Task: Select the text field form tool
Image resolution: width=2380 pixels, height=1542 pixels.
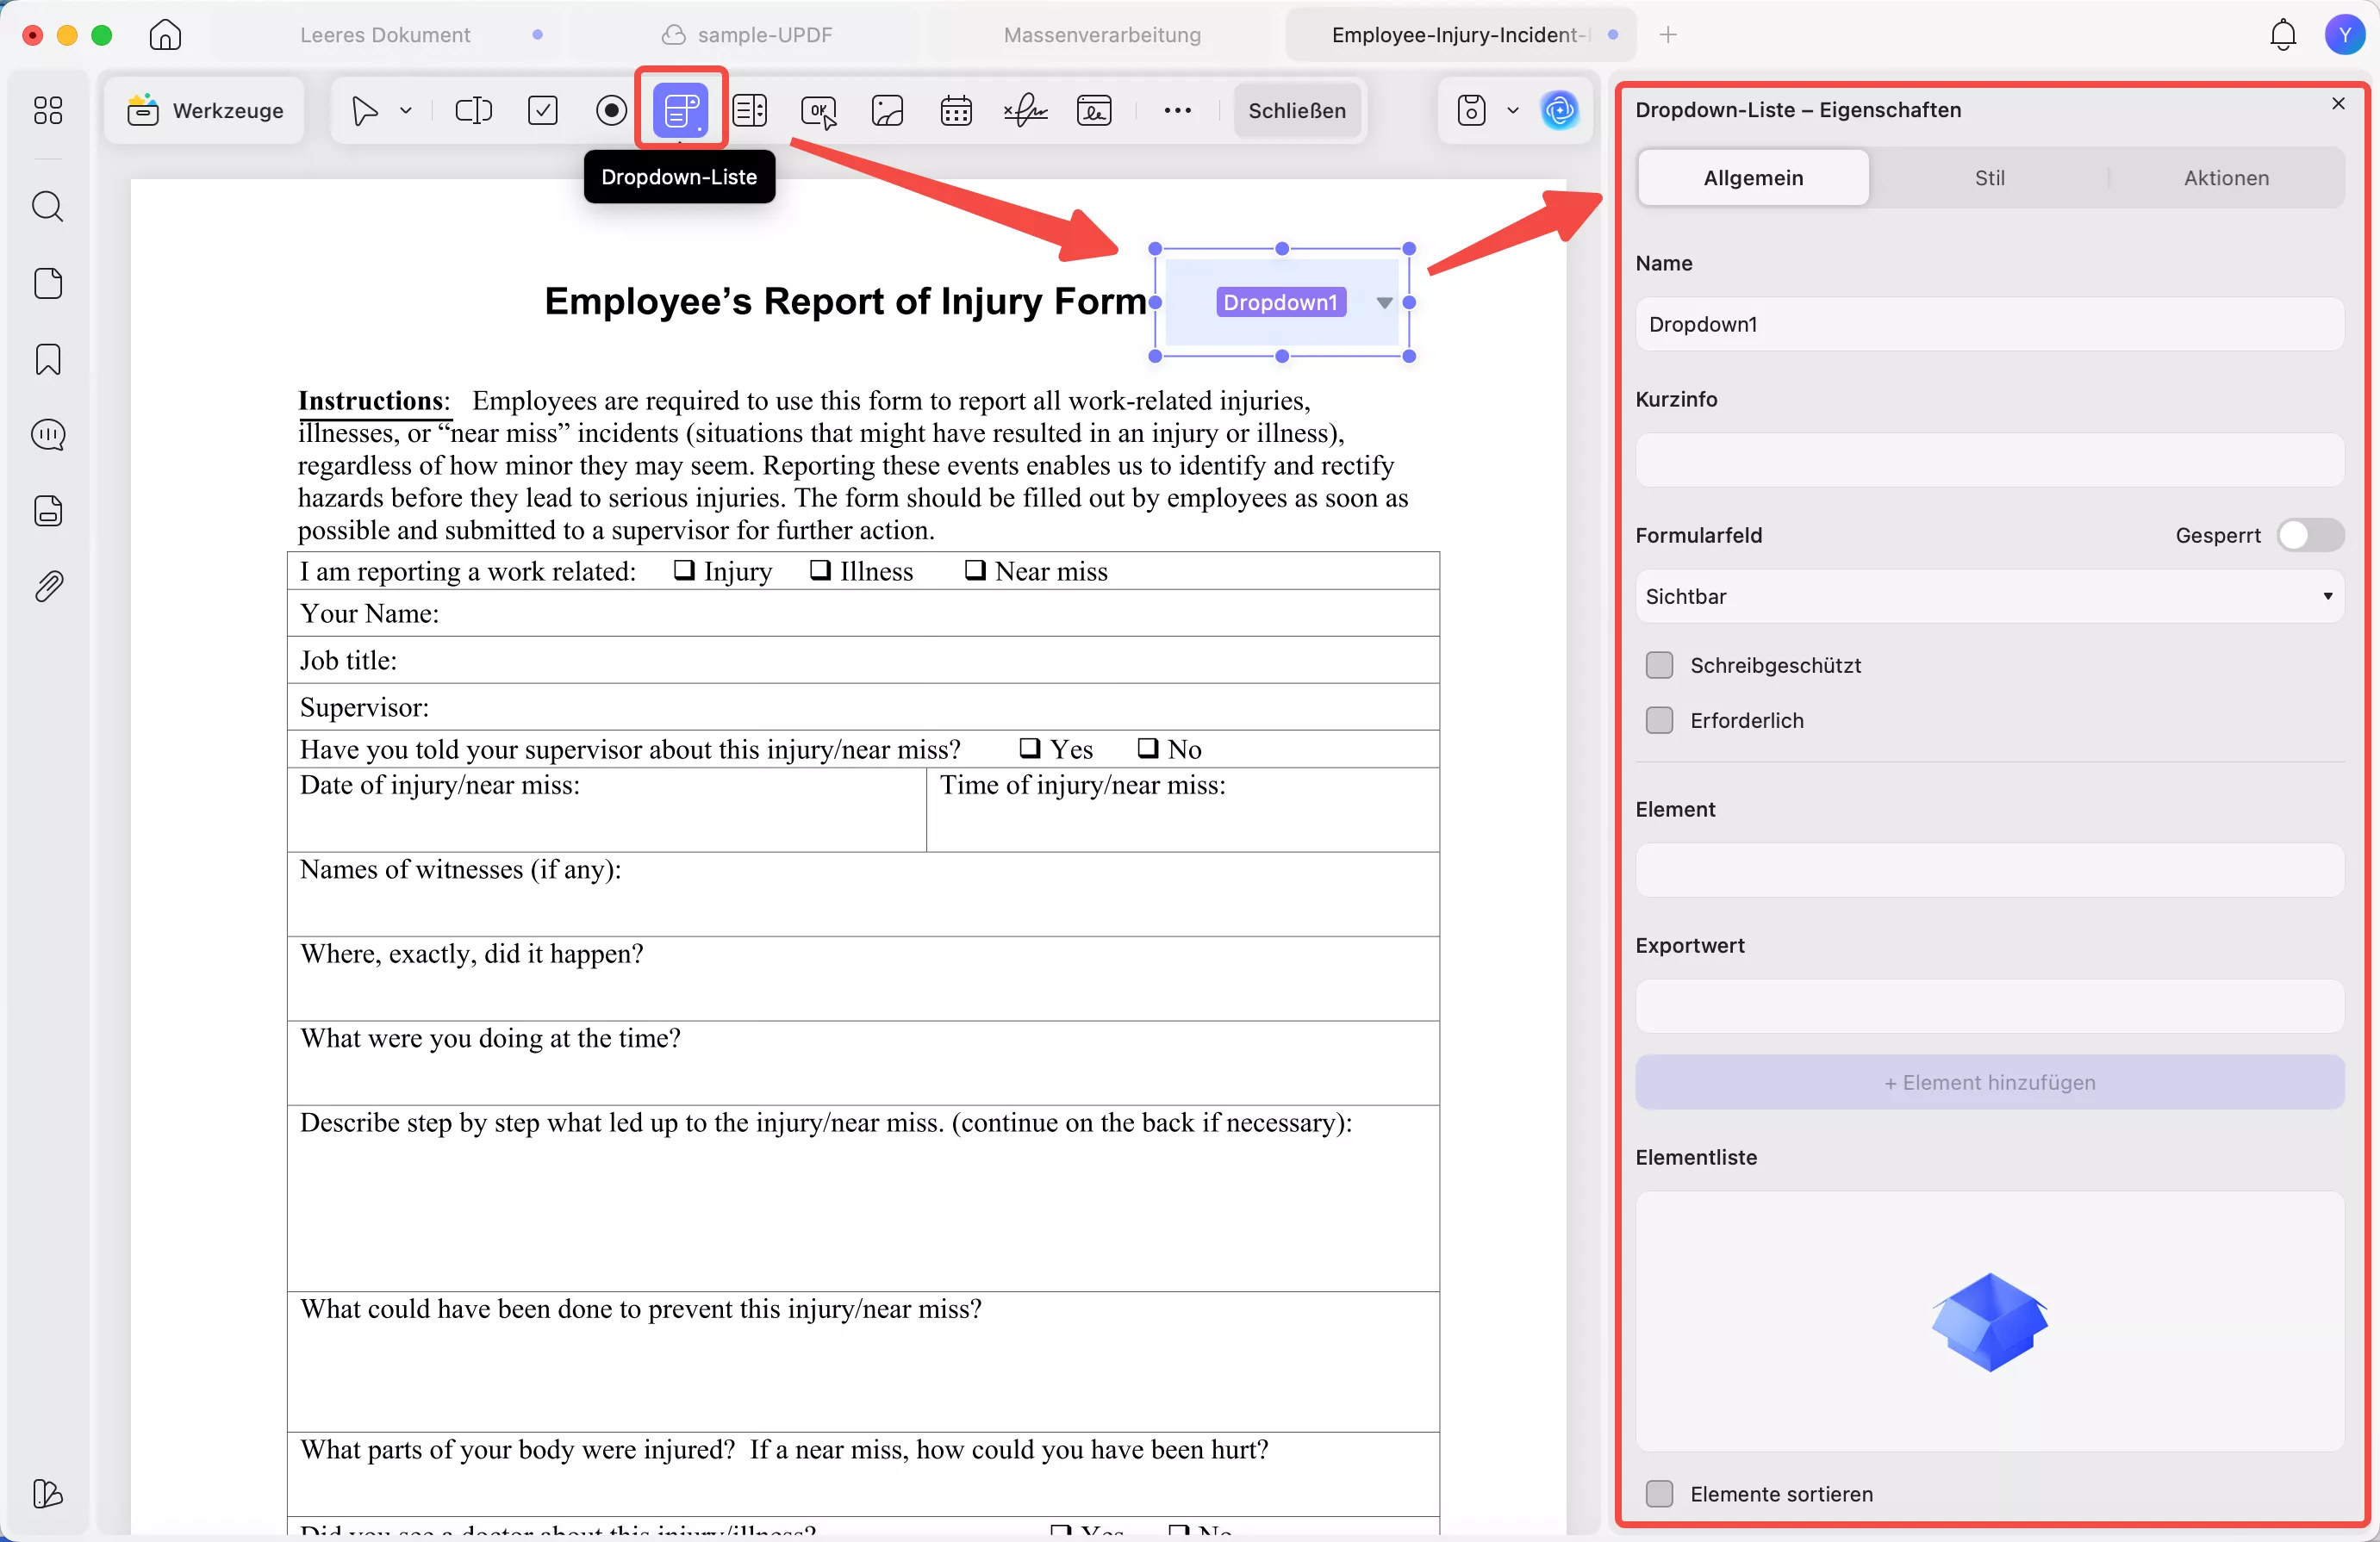Action: pos(473,110)
